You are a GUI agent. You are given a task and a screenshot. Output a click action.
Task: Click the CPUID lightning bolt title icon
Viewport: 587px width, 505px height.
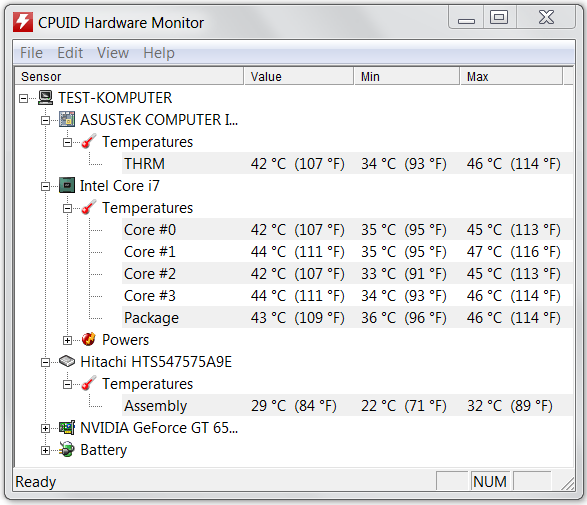pos(23,22)
